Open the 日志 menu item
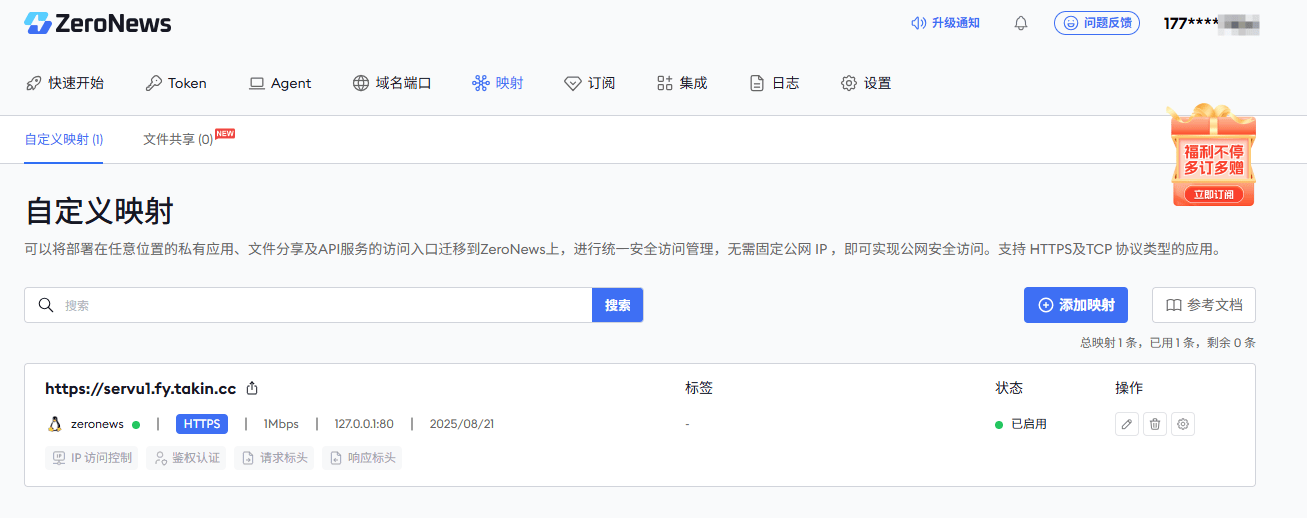 pyautogui.click(x=774, y=83)
